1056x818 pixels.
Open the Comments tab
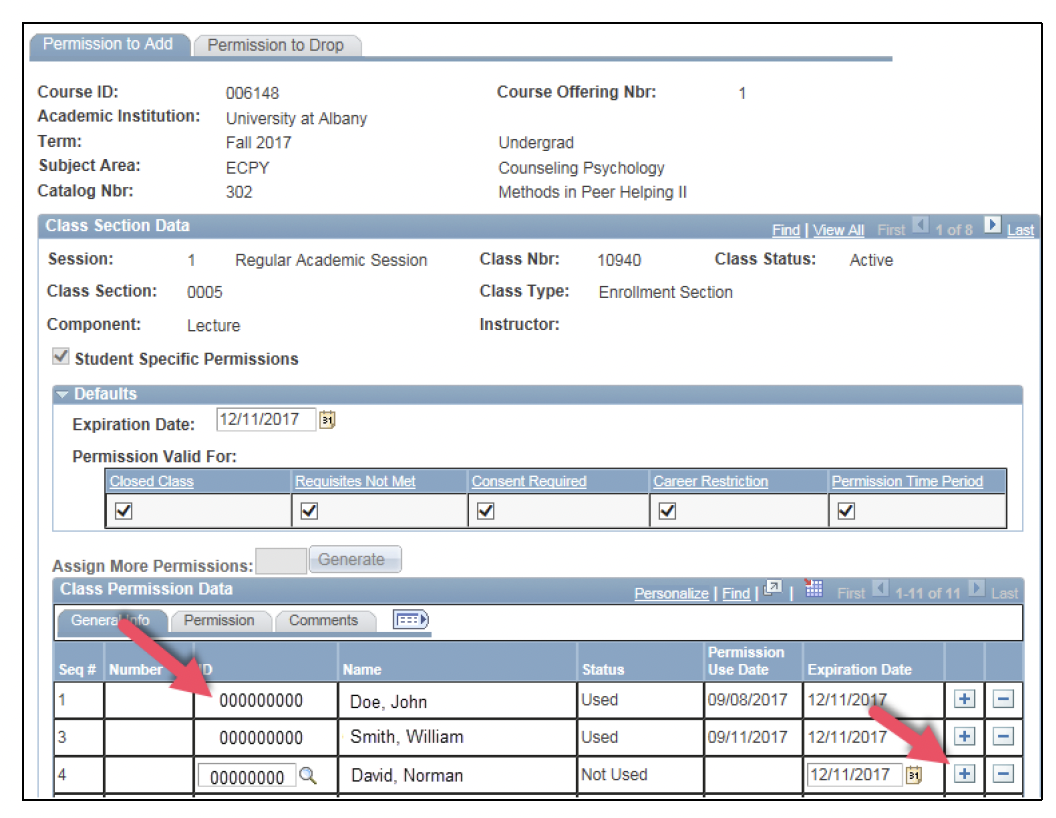(324, 620)
